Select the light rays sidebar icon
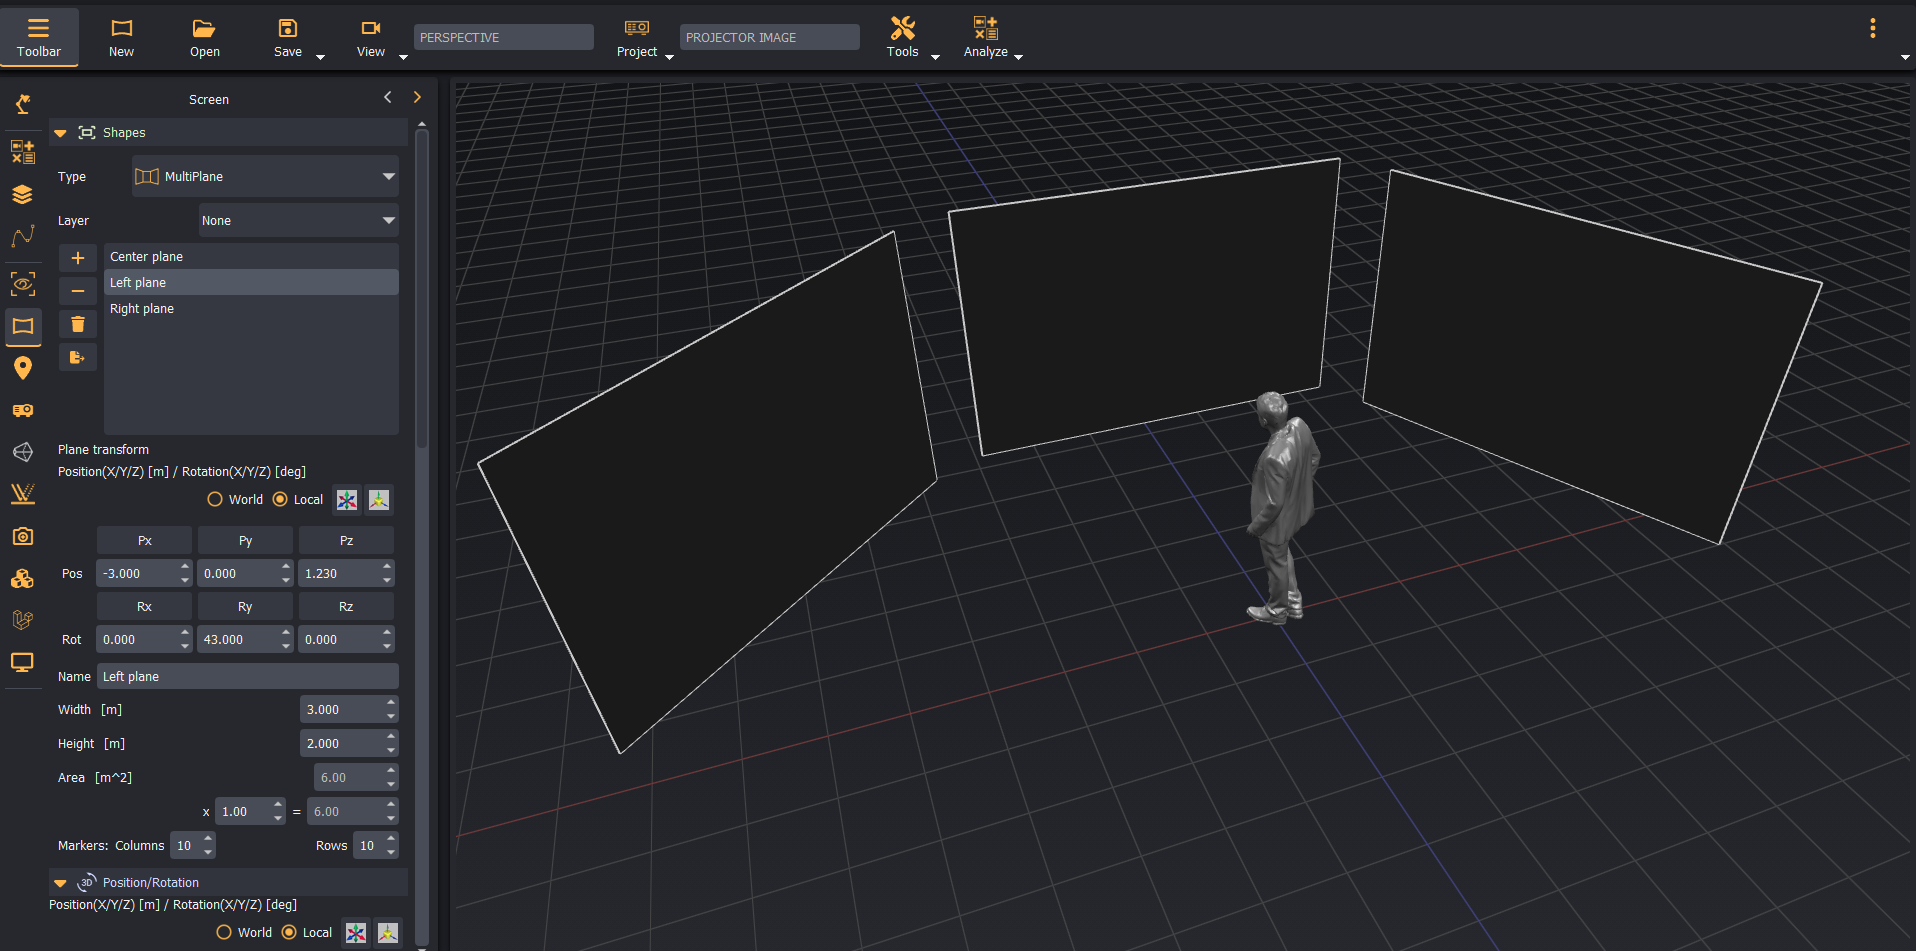Image resolution: width=1916 pixels, height=951 pixels. [x=23, y=494]
